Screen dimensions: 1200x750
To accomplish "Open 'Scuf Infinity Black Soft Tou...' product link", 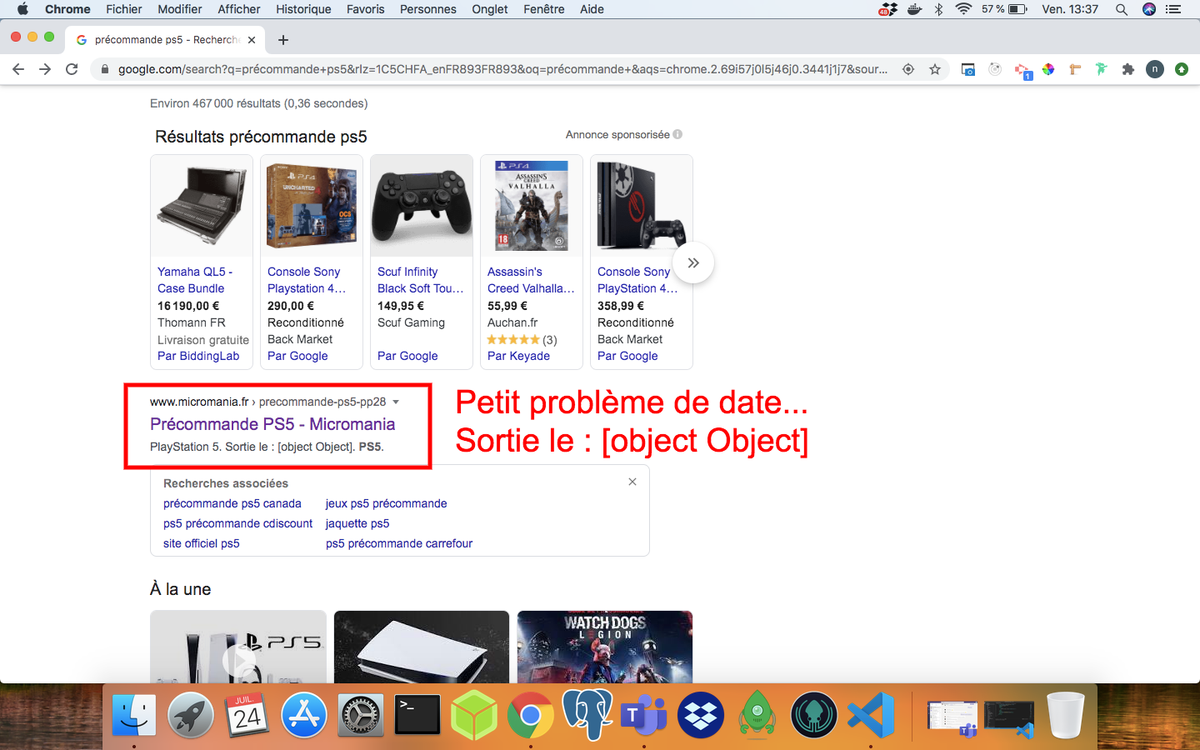I will 421,280.
